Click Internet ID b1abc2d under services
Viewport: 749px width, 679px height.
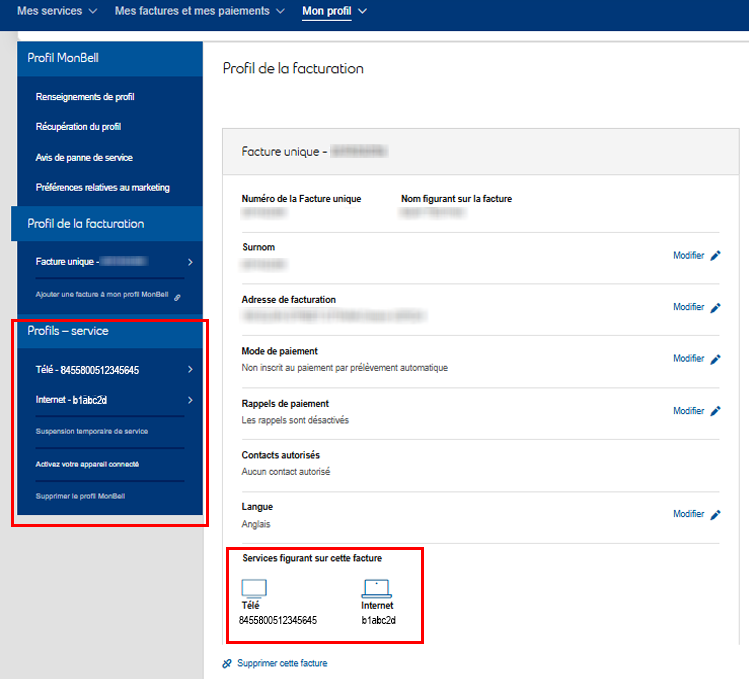378,620
